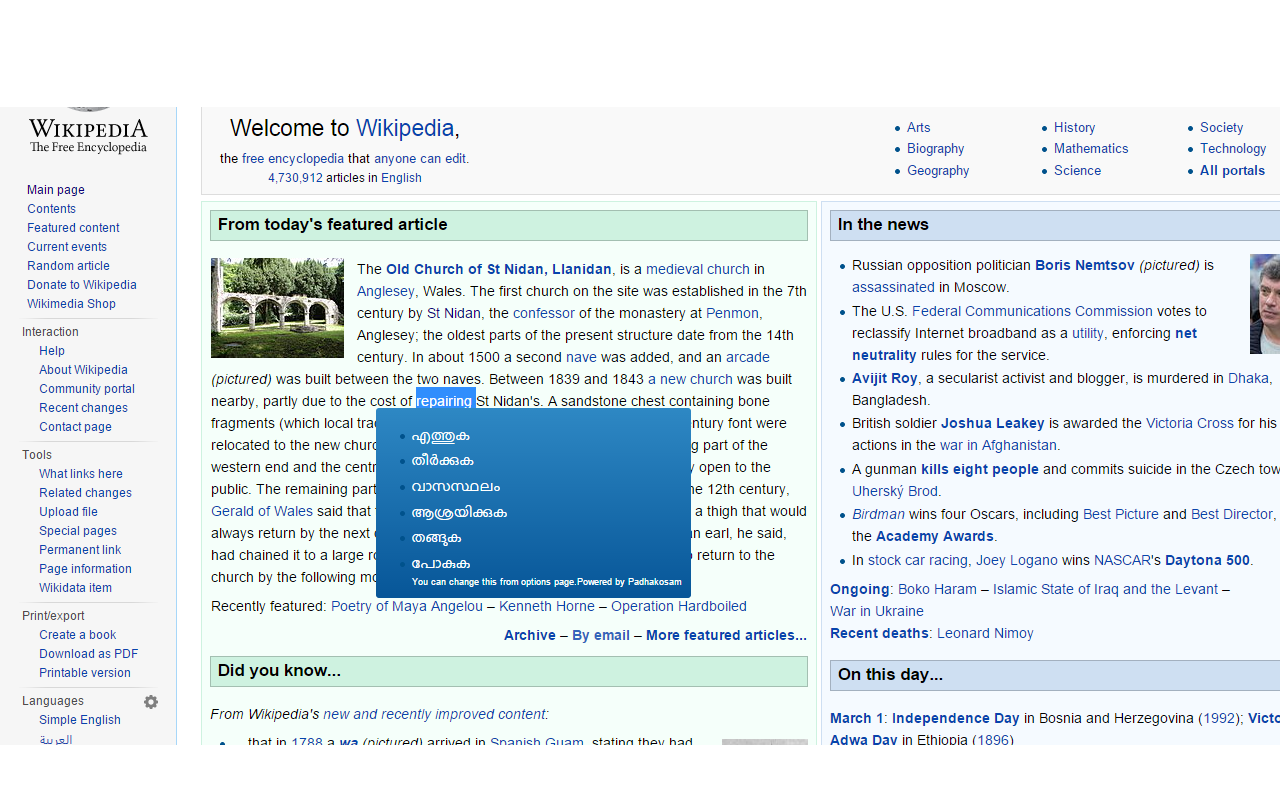
Task: Select last Malayalam meaning in popup
Action: pos(440,564)
